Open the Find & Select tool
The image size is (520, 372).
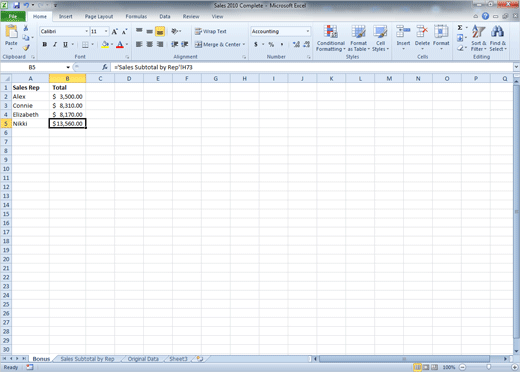click(498, 38)
